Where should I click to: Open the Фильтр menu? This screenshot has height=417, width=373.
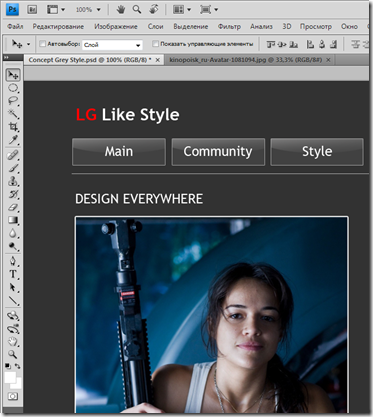pos(229,26)
